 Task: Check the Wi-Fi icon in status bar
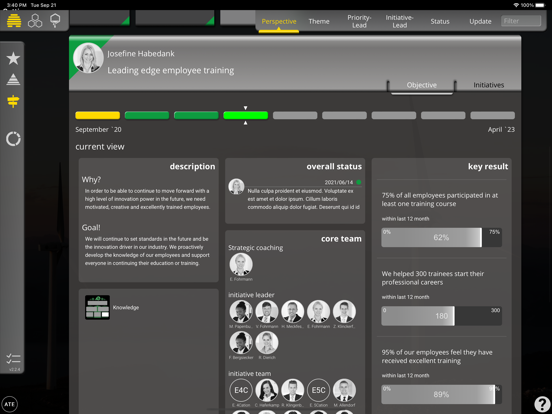(516, 5)
